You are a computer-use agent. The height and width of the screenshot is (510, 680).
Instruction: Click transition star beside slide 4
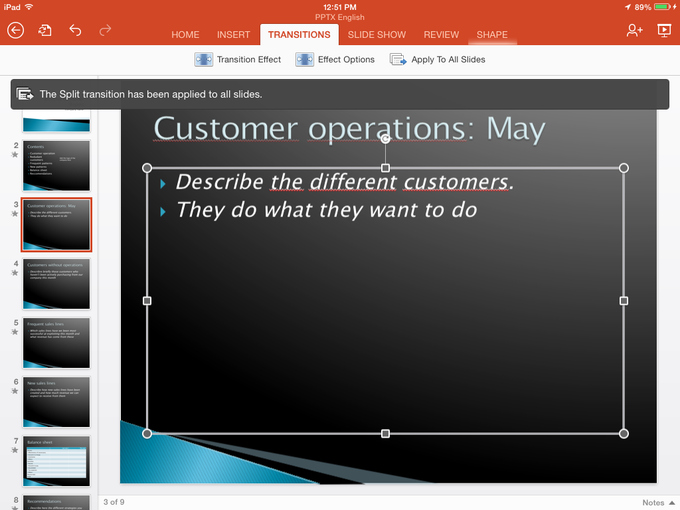15,273
